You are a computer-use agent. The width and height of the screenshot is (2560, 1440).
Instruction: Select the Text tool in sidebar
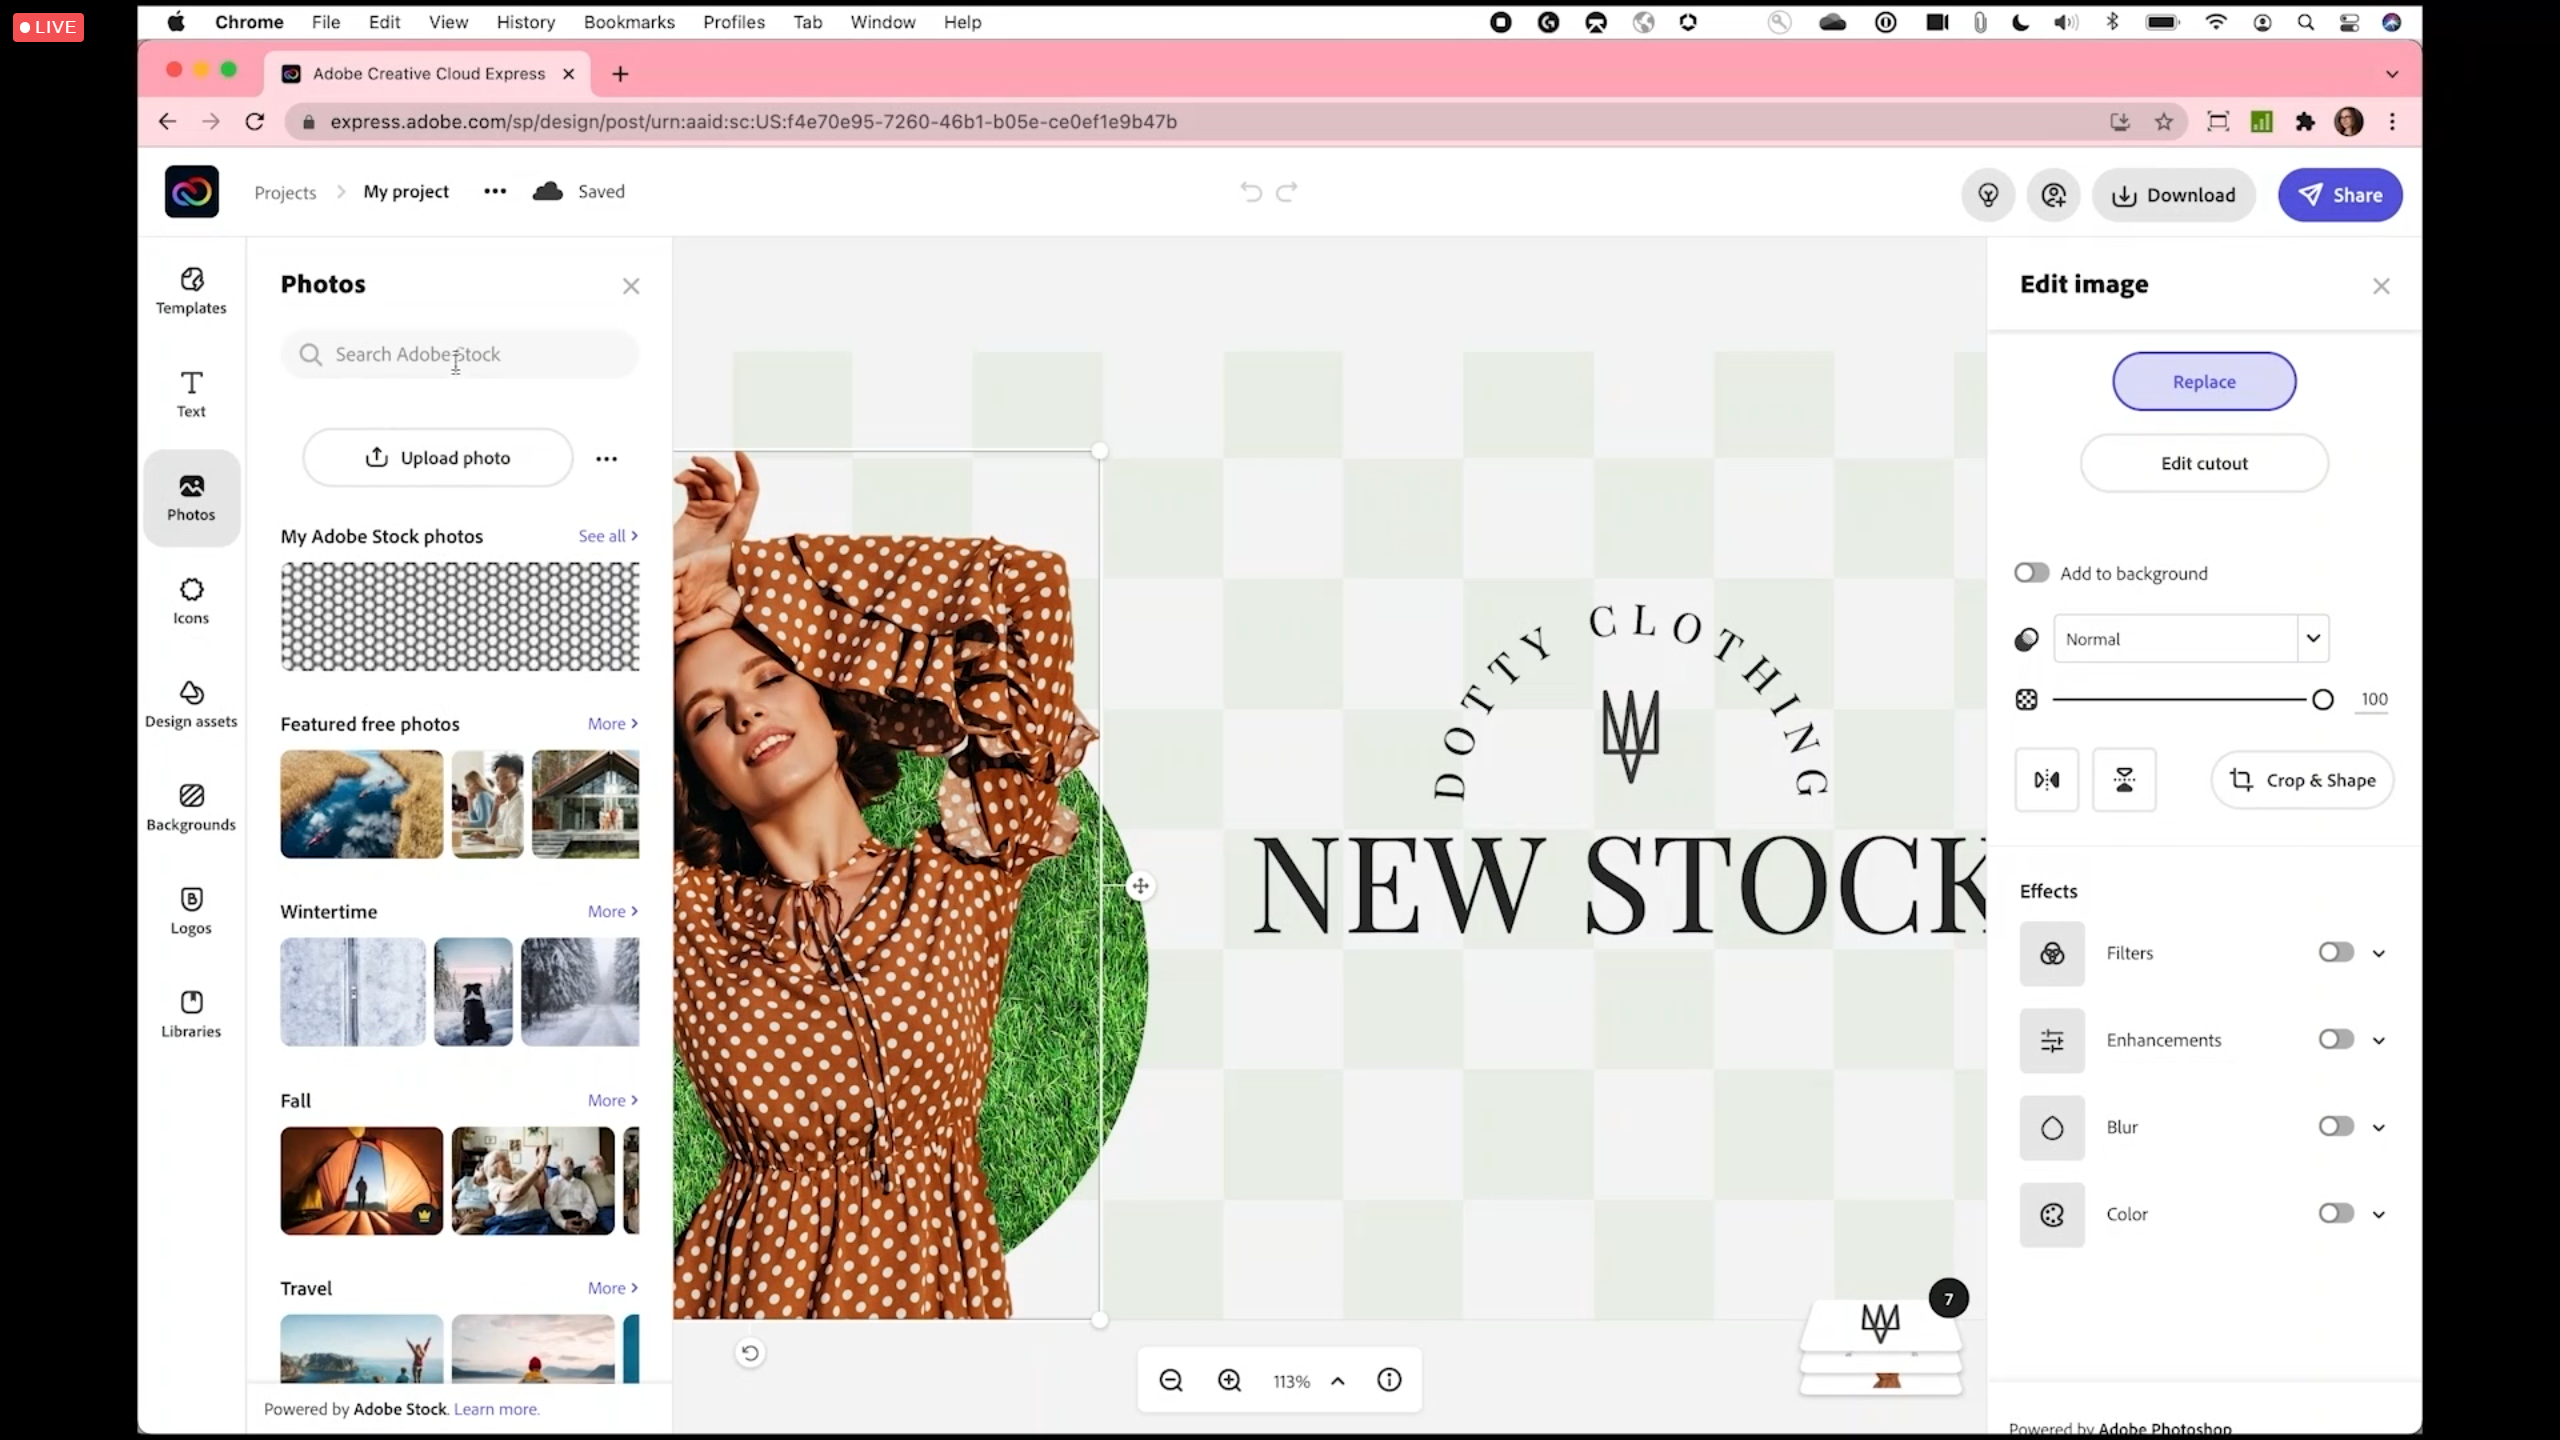click(x=191, y=394)
